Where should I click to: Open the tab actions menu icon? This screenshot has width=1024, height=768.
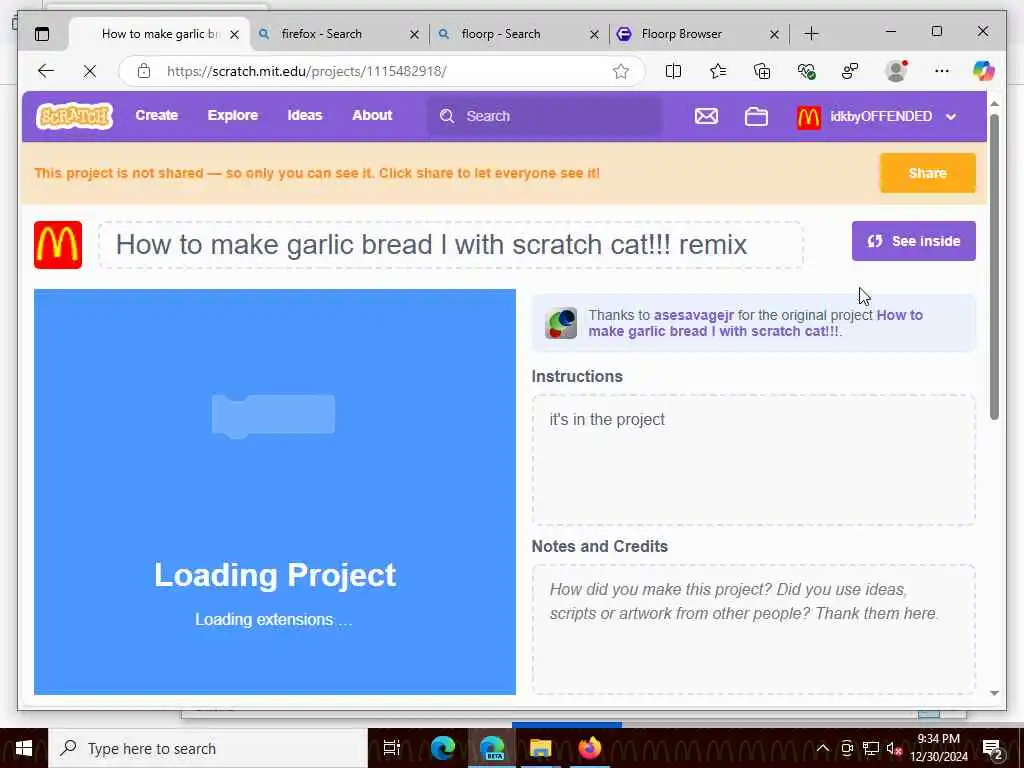(42, 34)
